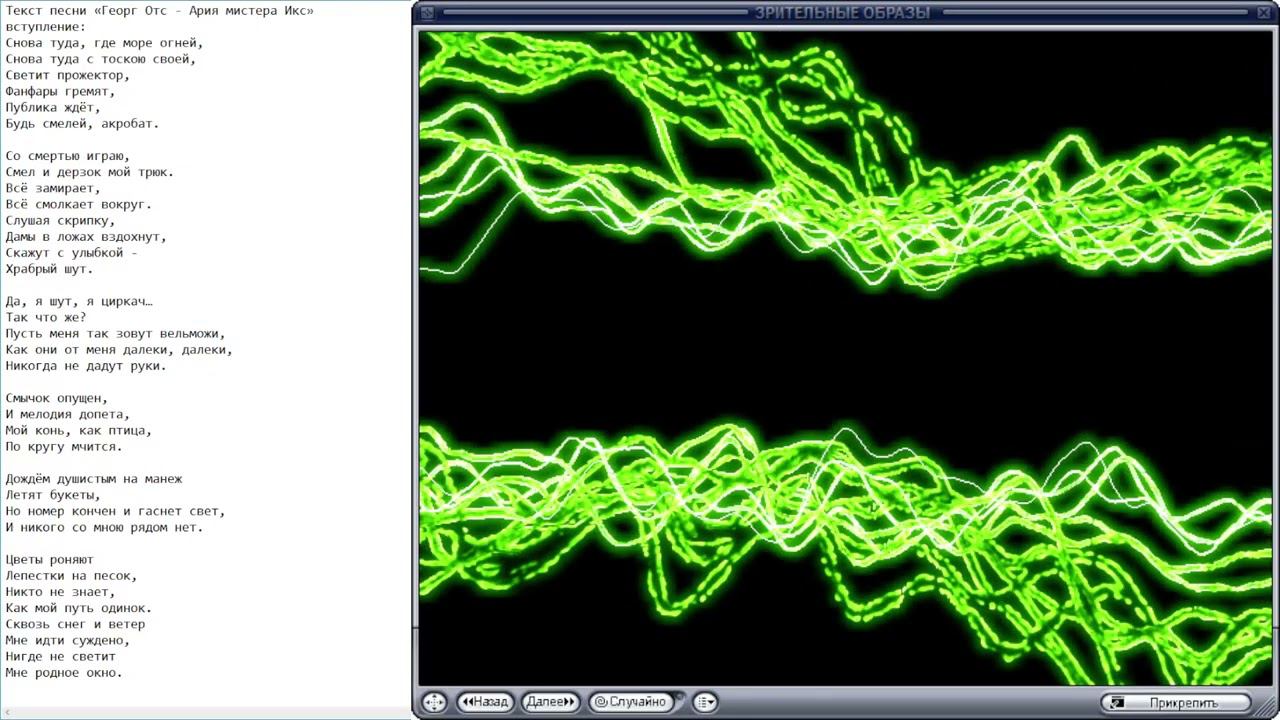Click the line "Фанфары гремят,"
1280x720 pixels.
point(61,91)
